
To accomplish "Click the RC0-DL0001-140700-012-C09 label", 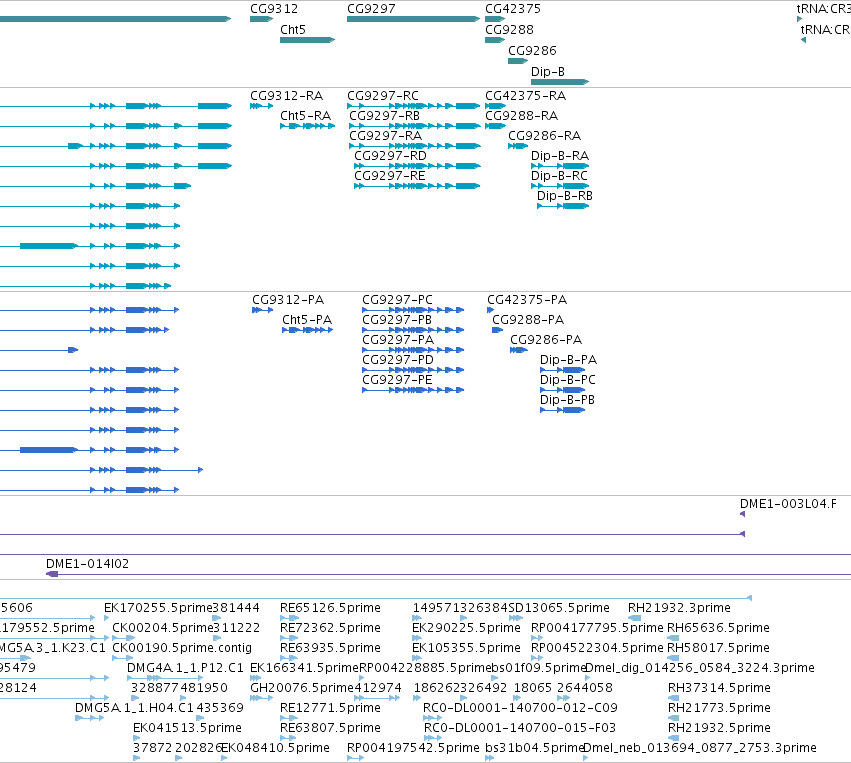I will coord(520,708).
